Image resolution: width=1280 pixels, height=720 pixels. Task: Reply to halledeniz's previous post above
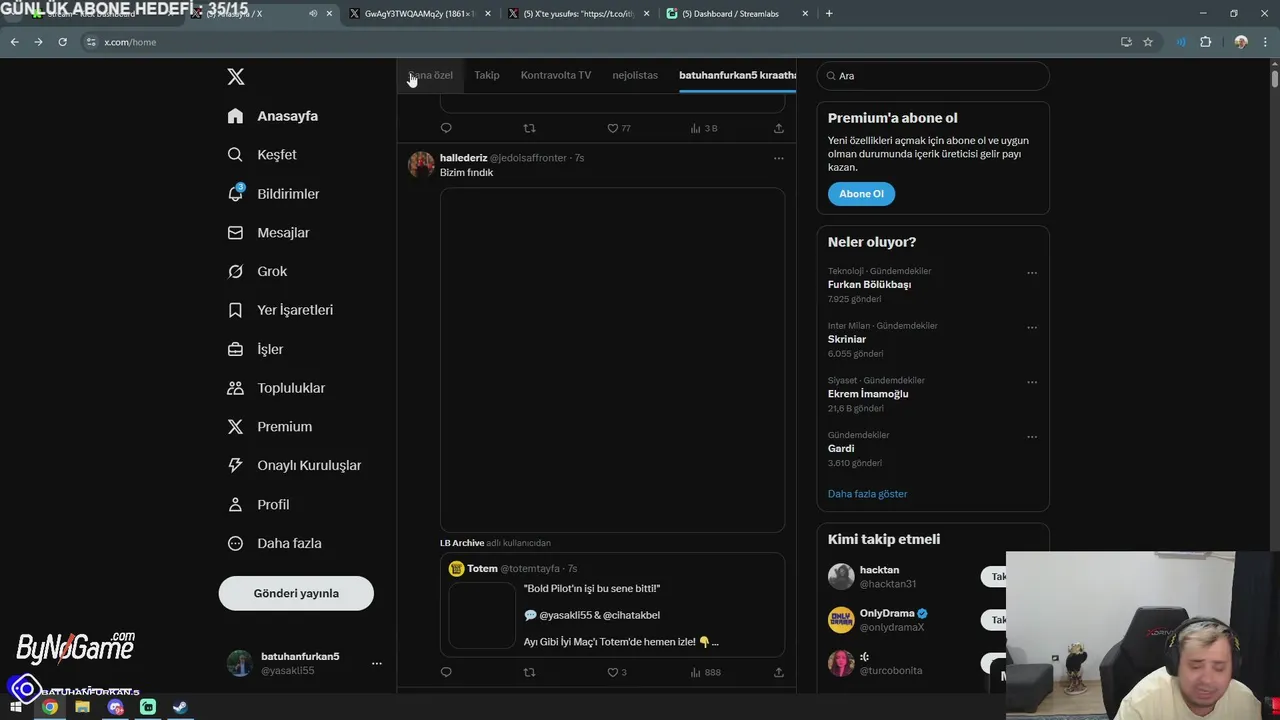click(x=446, y=128)
